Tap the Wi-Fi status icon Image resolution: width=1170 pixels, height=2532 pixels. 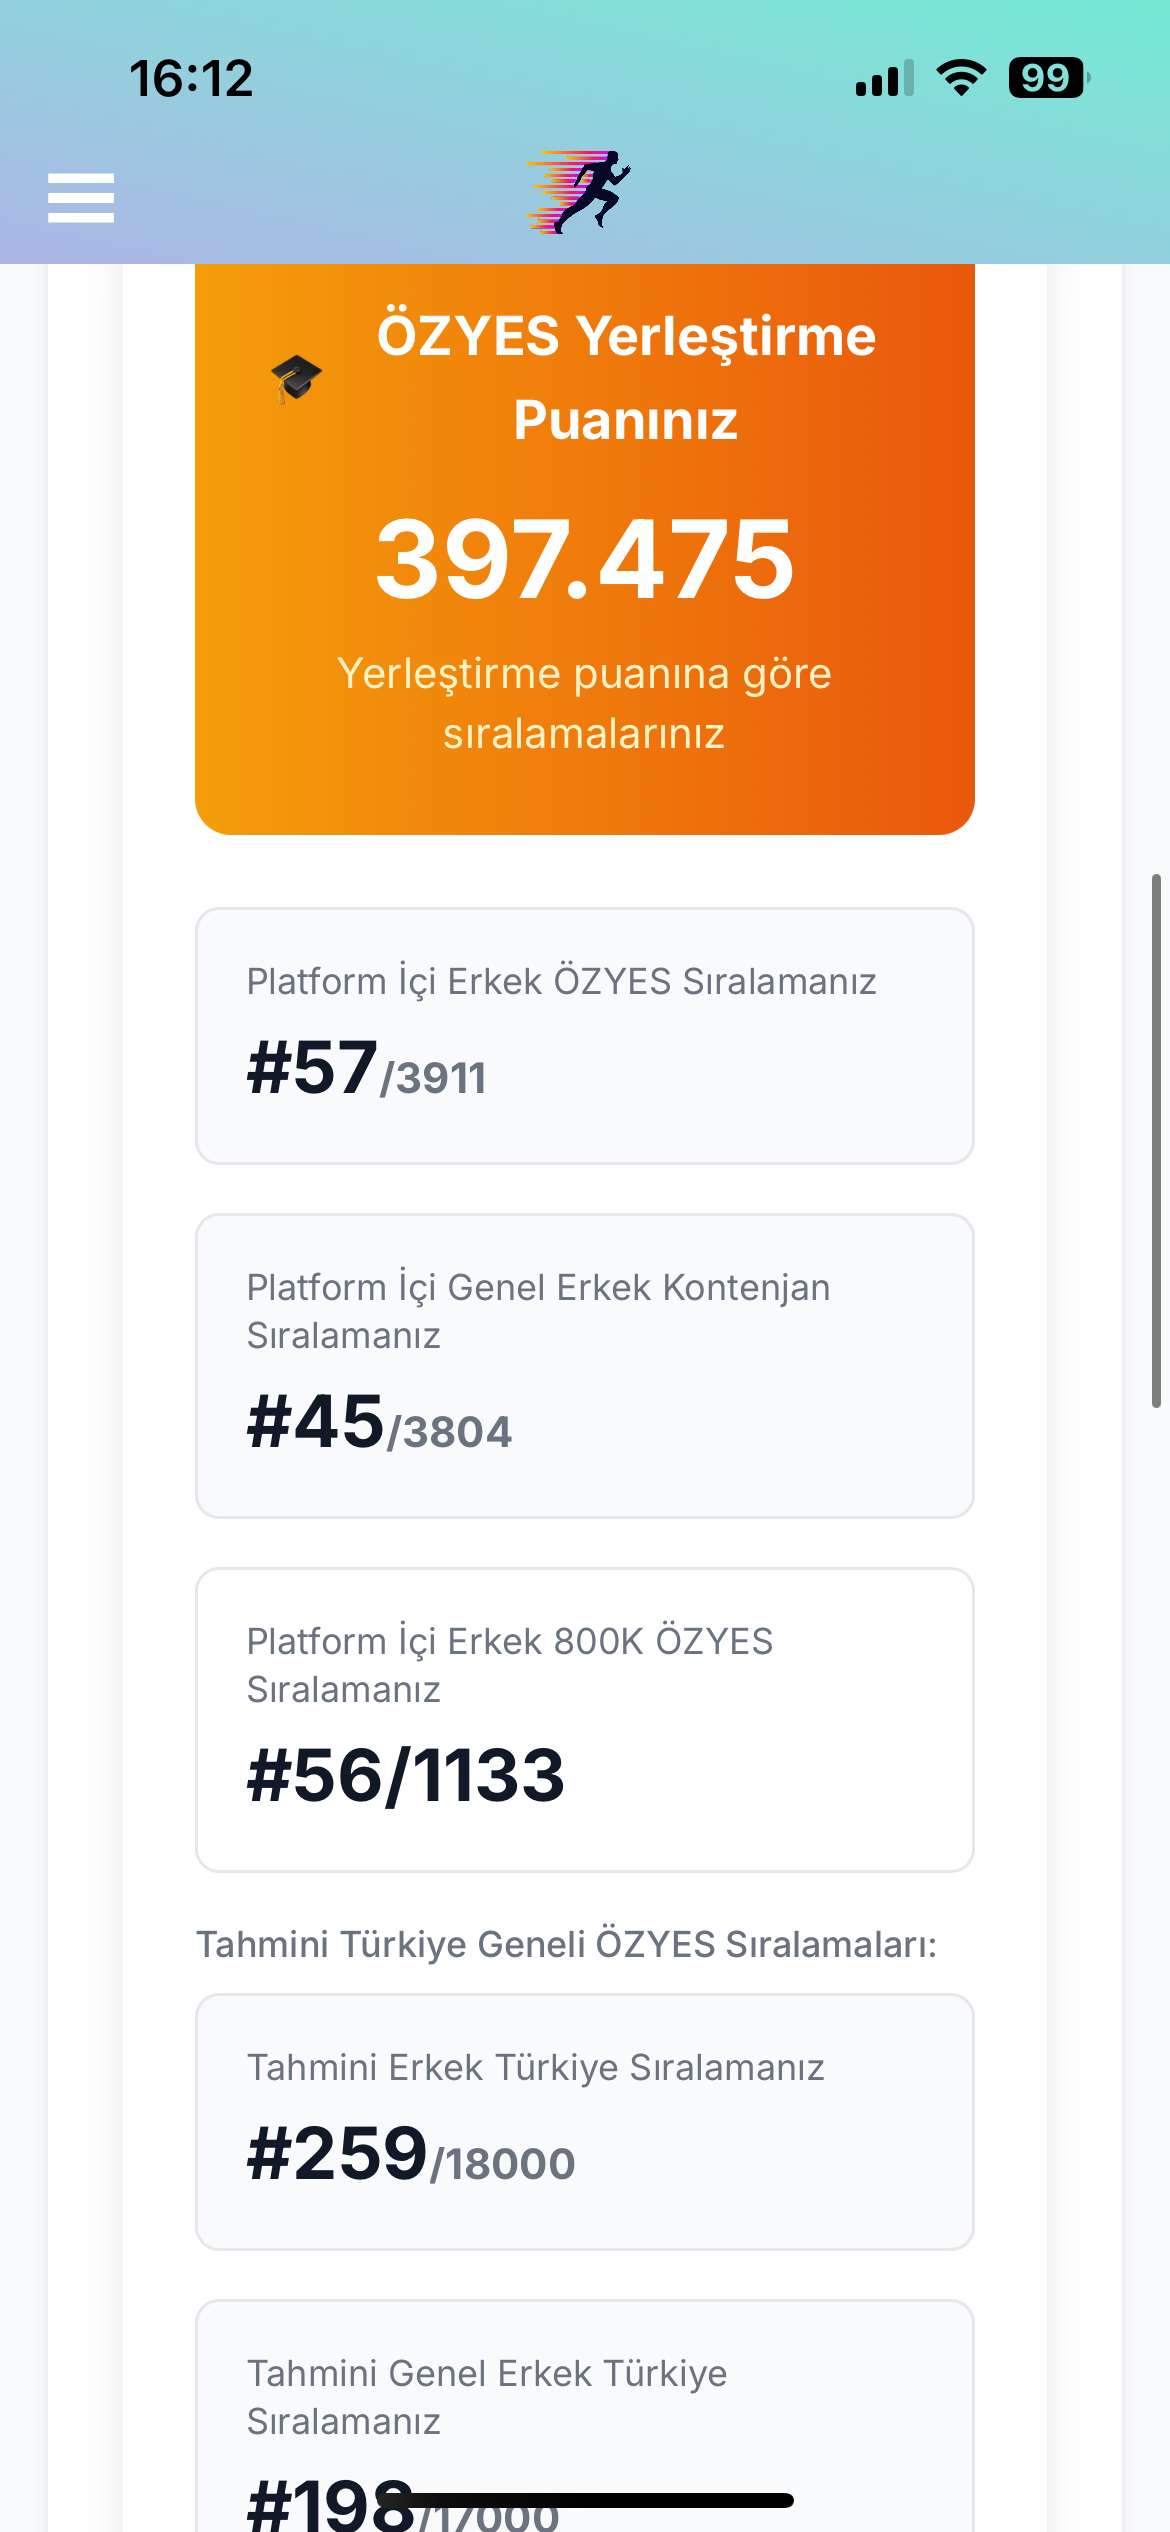click(x=961, y=78)
